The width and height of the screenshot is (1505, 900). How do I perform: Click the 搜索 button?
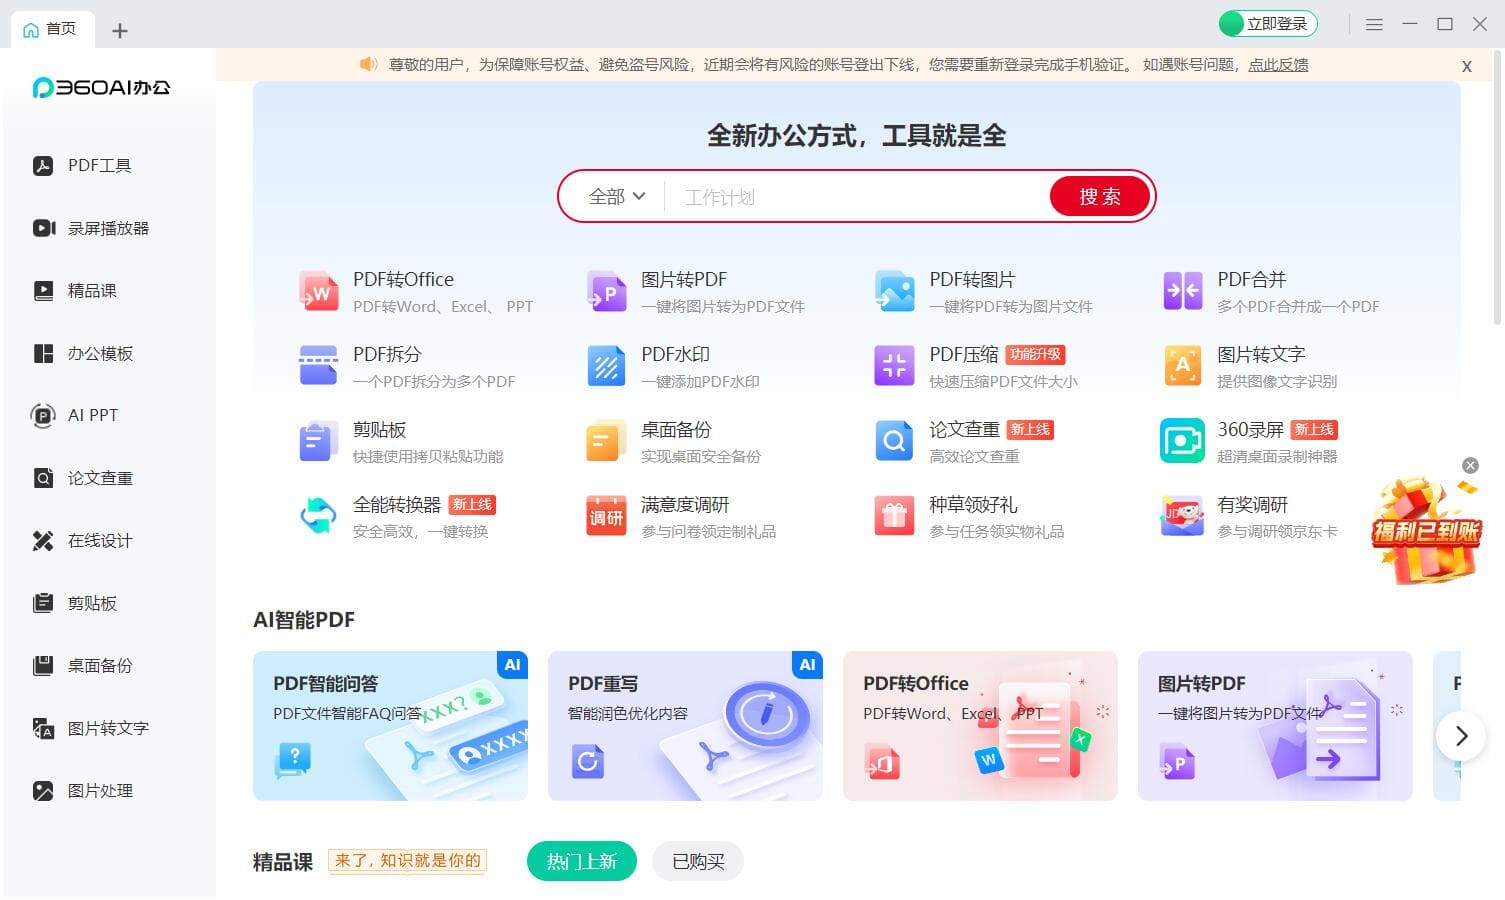[1100, 197]
